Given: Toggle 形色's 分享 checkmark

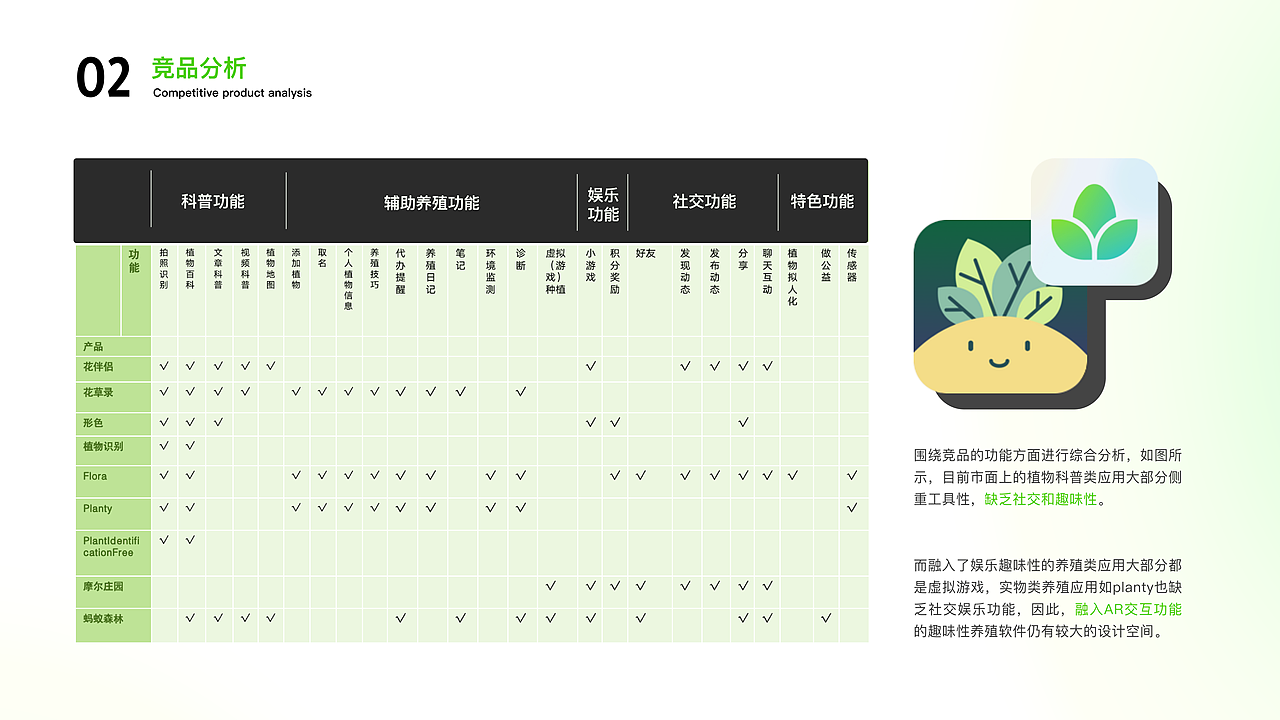Looking at the screenshot, I should (x=742, y=422).
